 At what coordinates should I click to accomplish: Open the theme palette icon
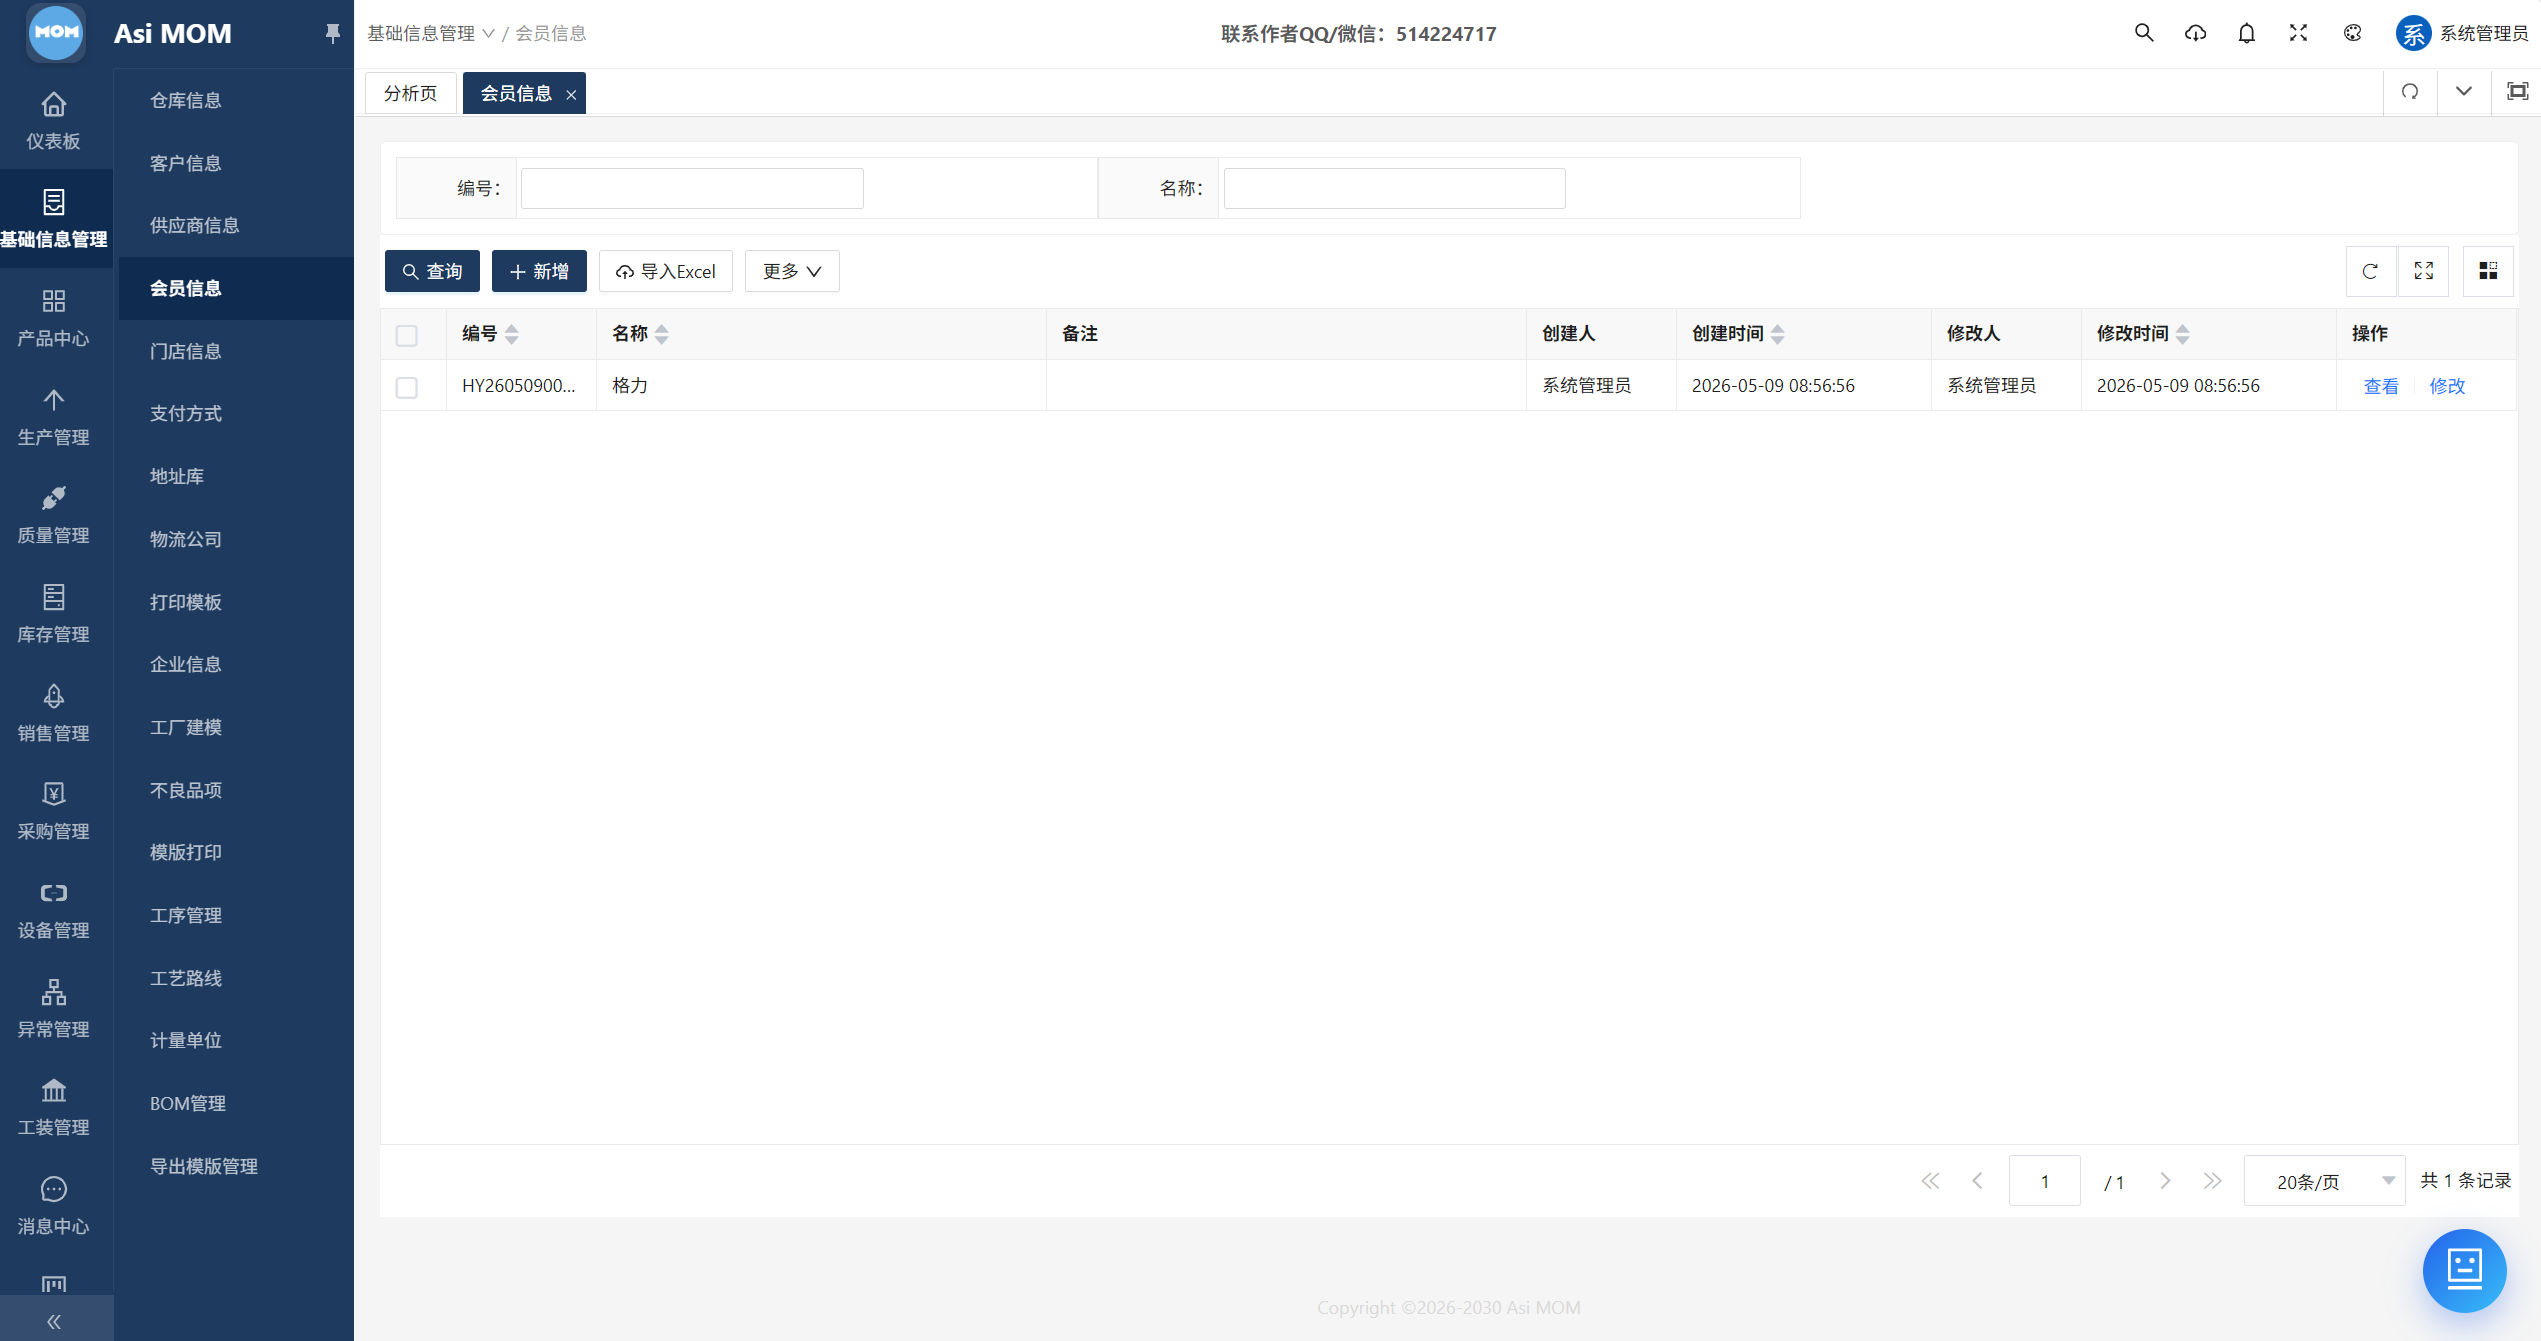coord(2353,33)
